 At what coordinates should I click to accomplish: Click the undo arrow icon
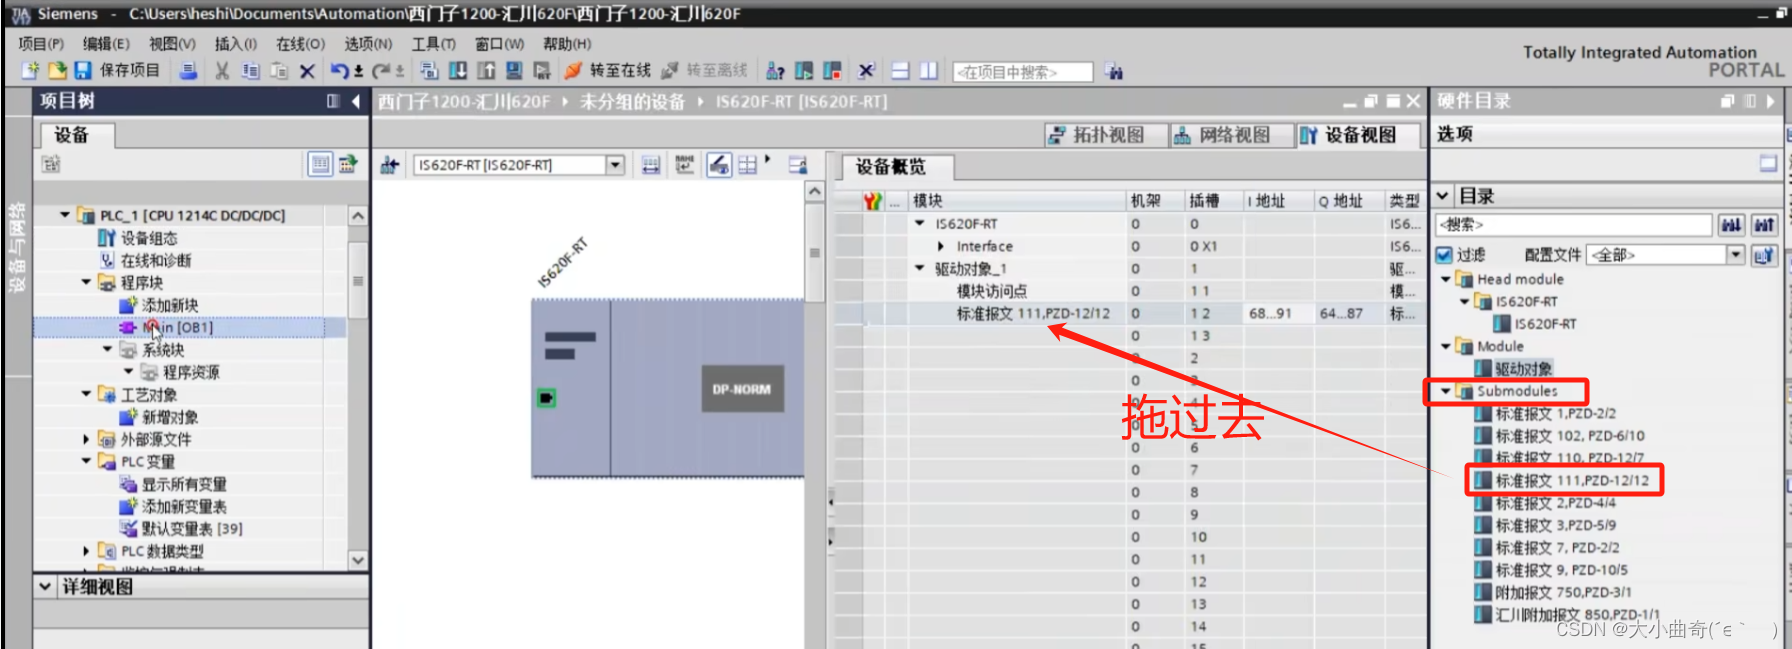coord(340,70)
